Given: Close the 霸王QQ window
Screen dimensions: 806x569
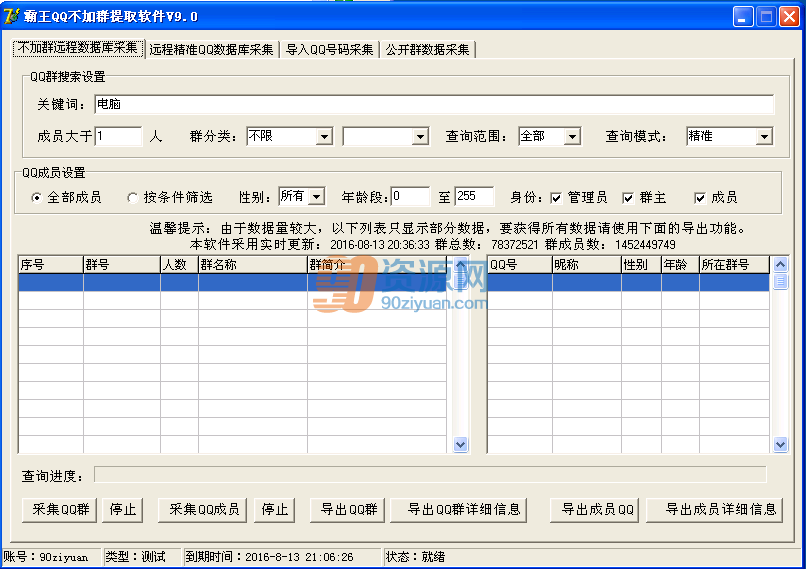Looking at the screenshot, I should pos(789,16).
